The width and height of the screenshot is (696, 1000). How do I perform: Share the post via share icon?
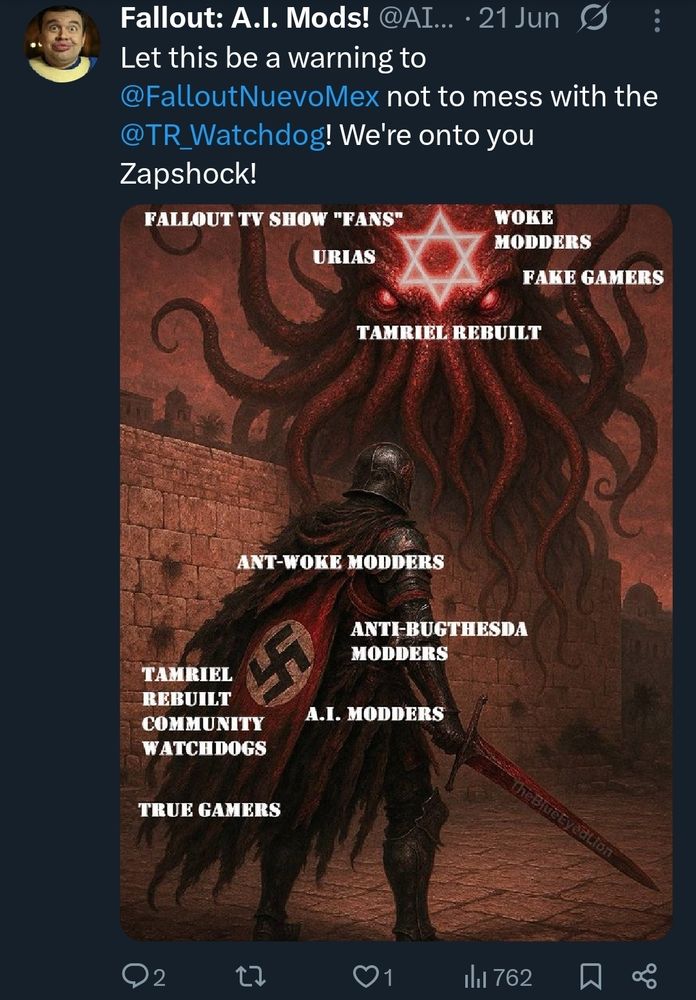(x=644, y=976)
